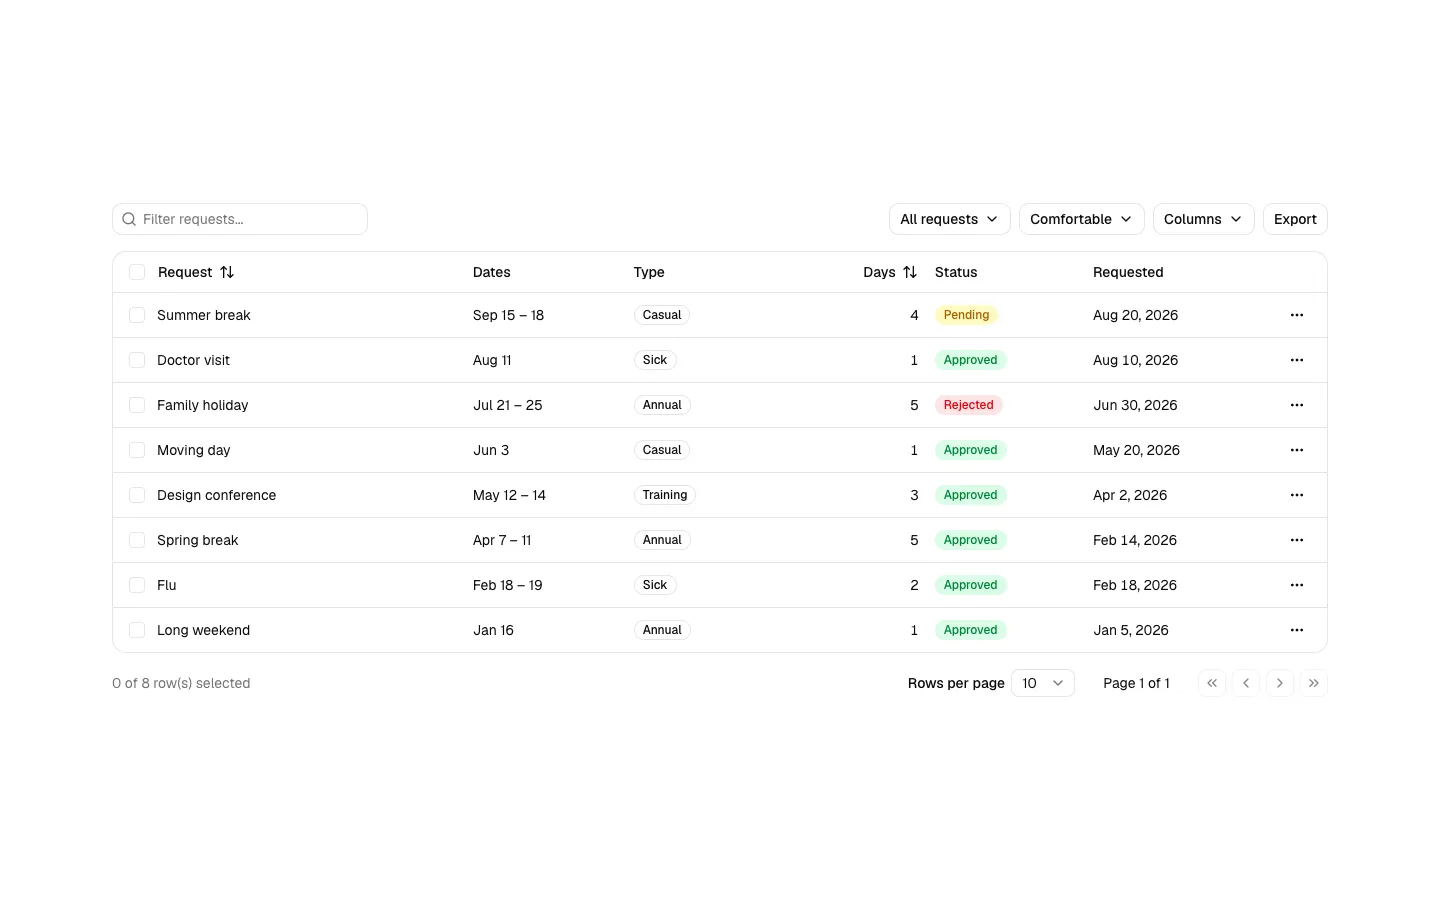Click the Requested column header
1440x900 pixels.
pyautogui.click(x=1128, y=272)
